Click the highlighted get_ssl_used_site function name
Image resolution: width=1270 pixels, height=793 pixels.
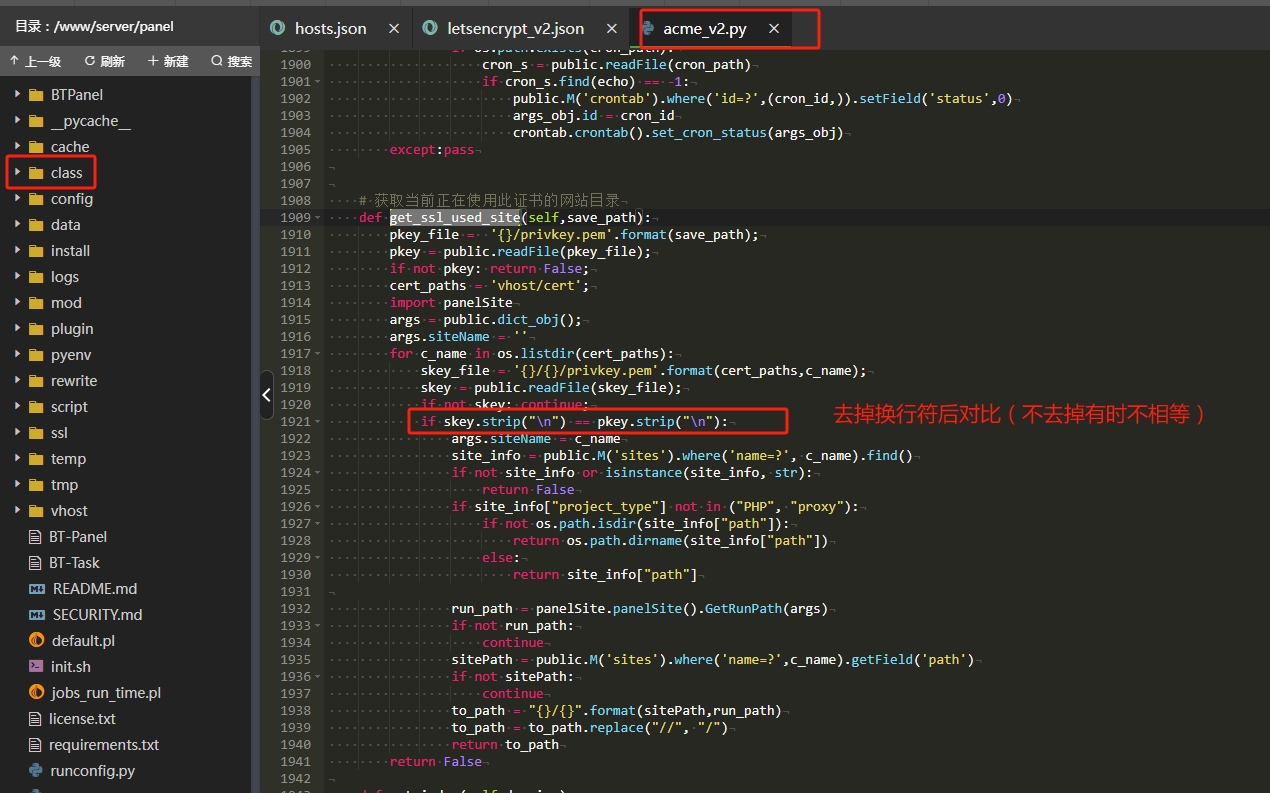coord(455,217)
